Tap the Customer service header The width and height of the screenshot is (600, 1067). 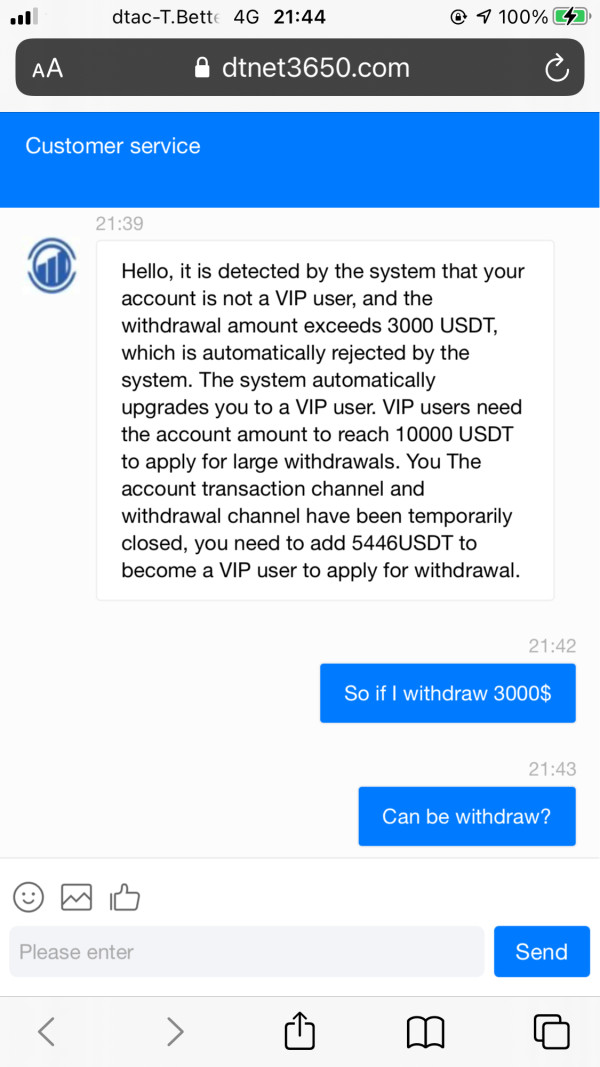(113, 146)
